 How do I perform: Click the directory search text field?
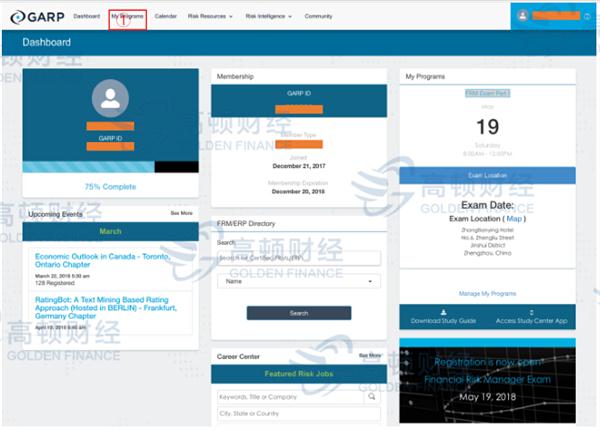(x=299, y=258)
